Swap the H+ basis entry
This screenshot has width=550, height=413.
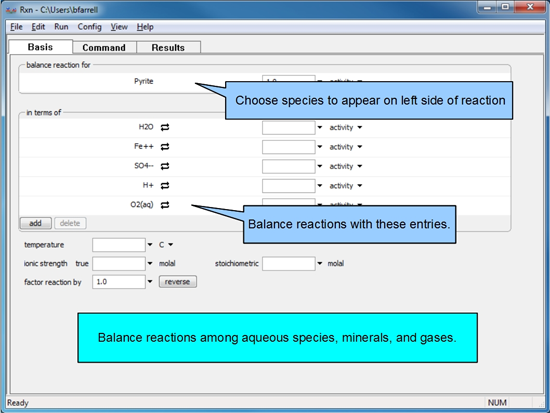click(x=165, y=186)
